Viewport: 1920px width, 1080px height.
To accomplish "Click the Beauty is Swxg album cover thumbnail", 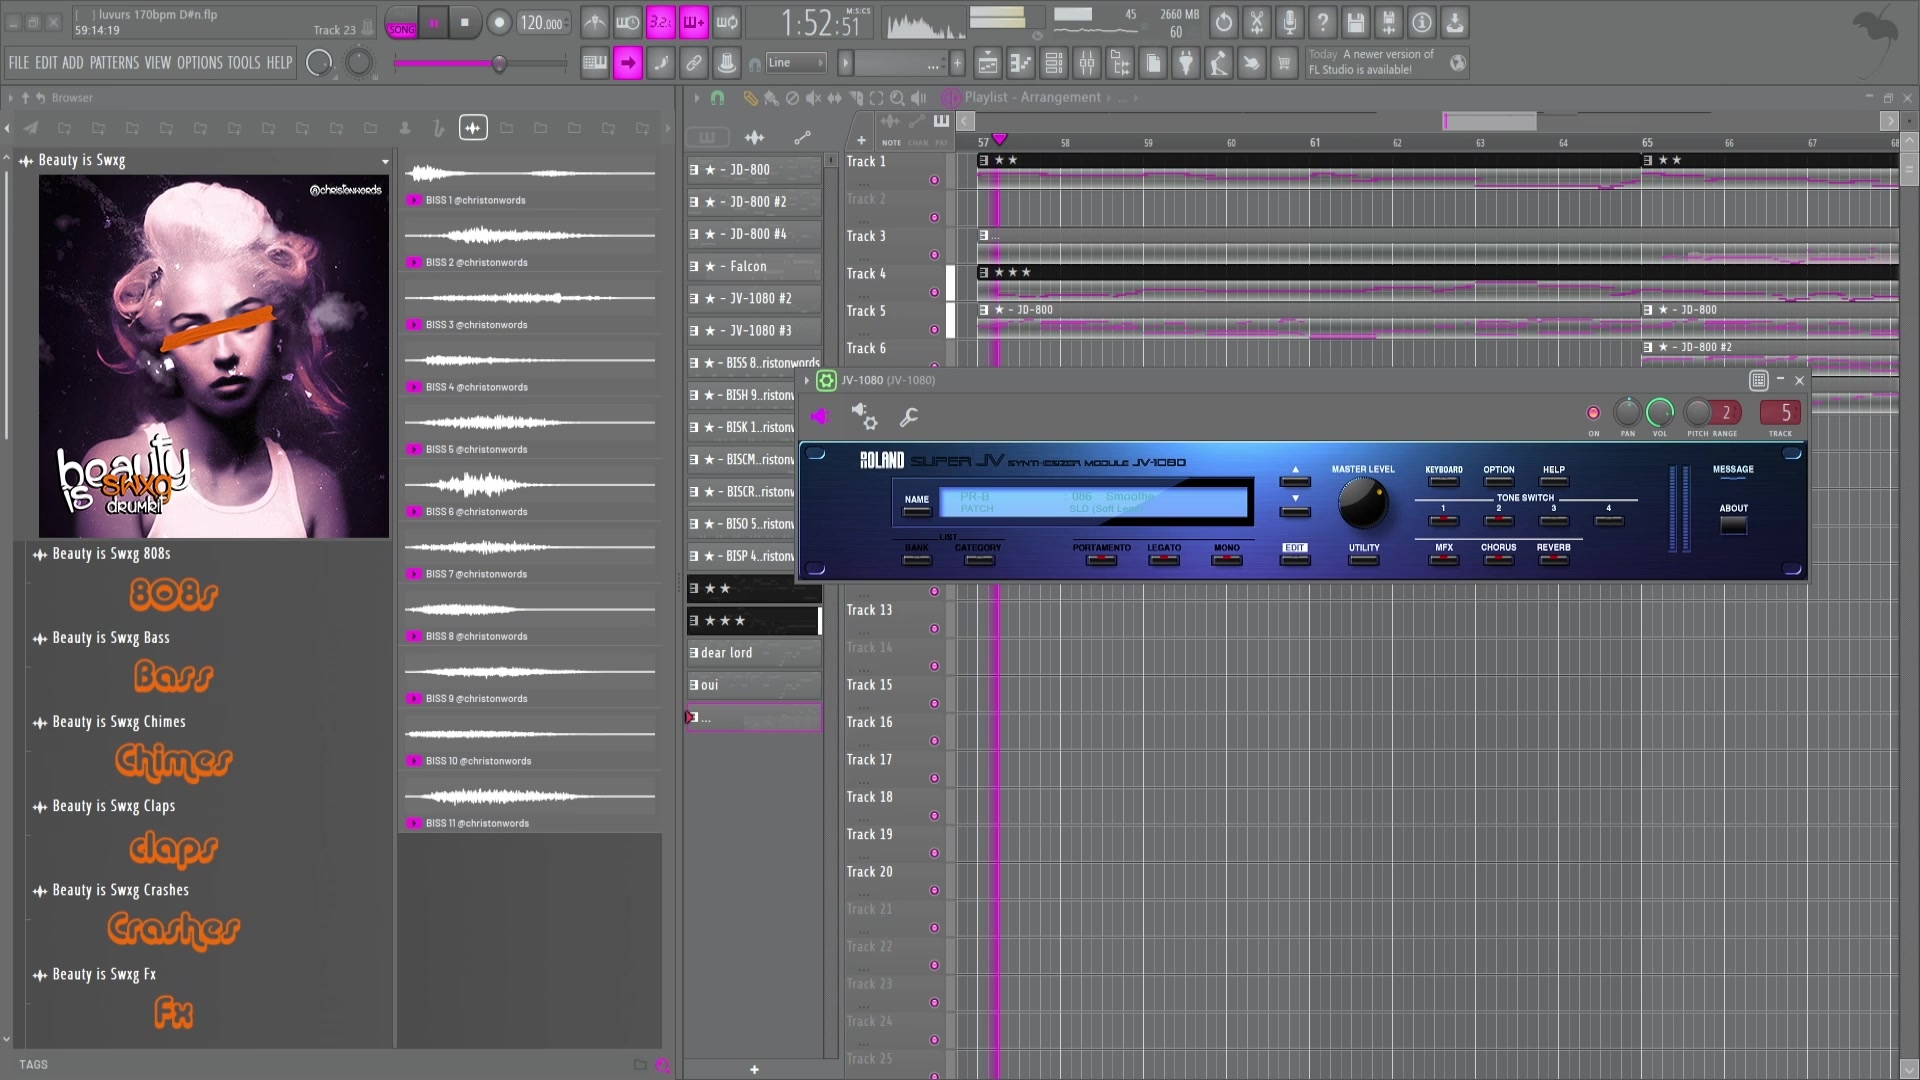I will [214, 357].
